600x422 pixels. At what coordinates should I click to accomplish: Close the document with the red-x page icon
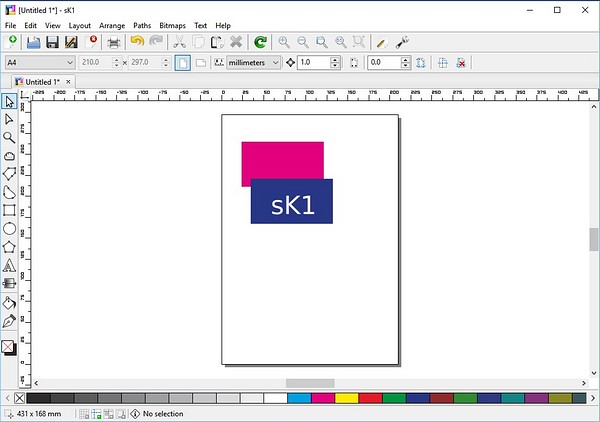point(91,42)
